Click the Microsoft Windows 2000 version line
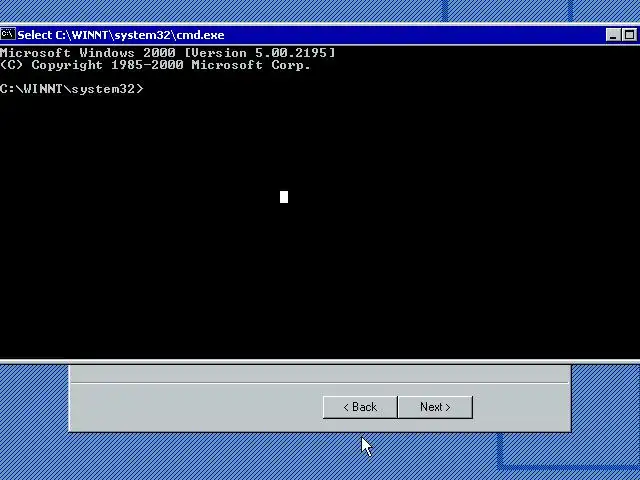640x480 pixels. pos(167,53)
